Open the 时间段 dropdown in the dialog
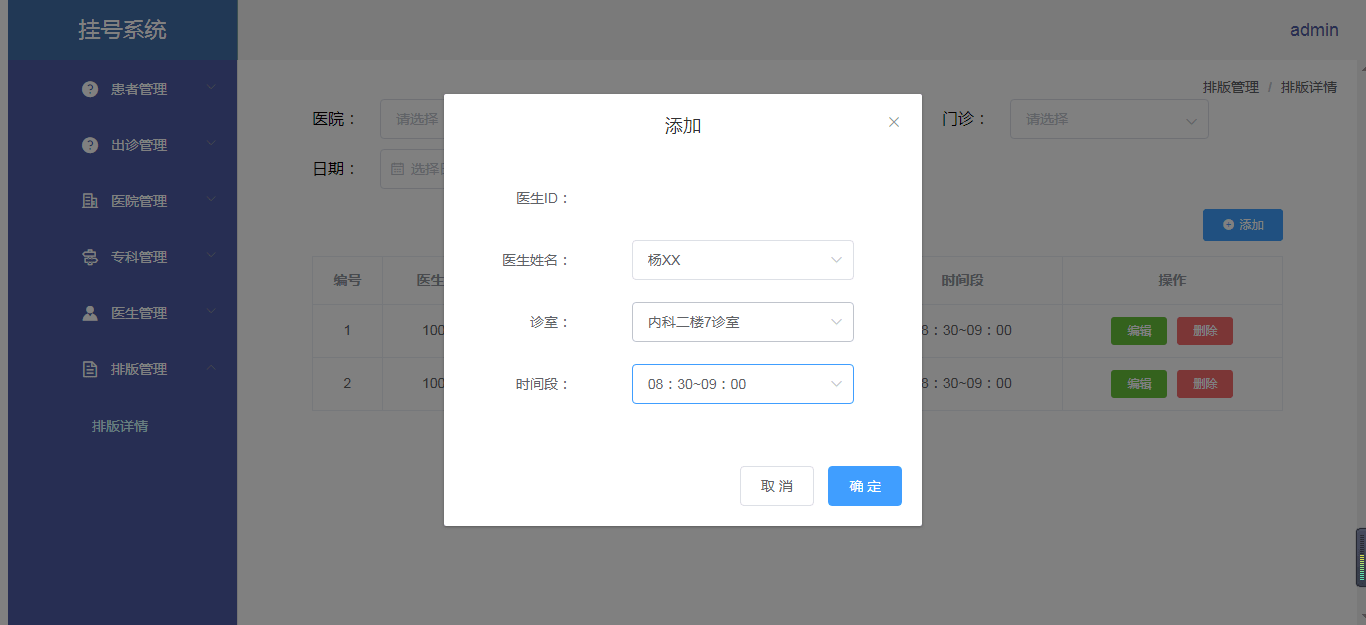The height and width of the screenshot is (625, 1366). (x=742, y=384)
